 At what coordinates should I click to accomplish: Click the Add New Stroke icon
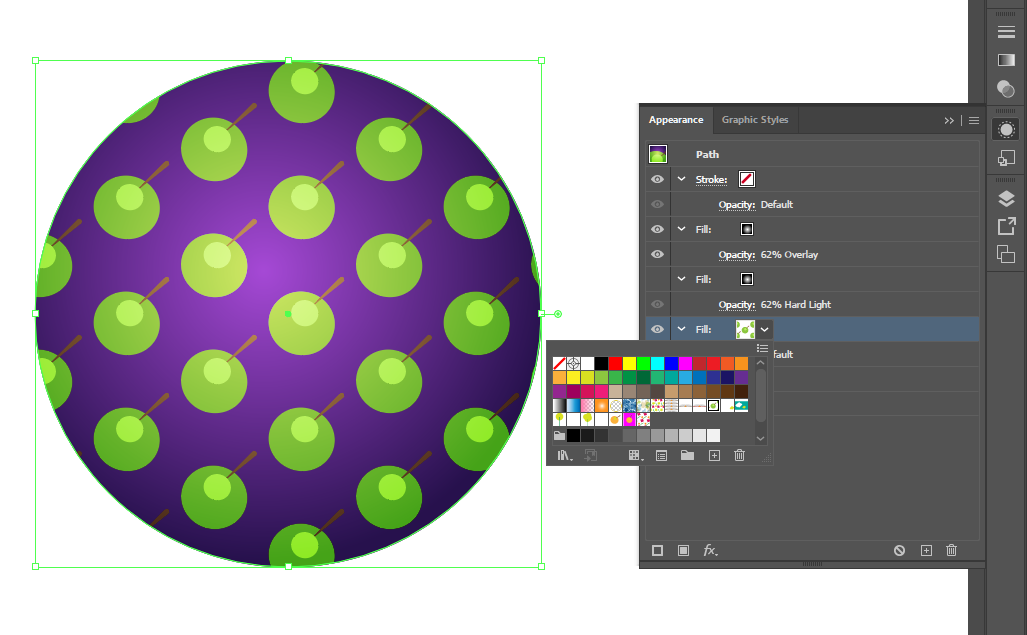[658, 551]
